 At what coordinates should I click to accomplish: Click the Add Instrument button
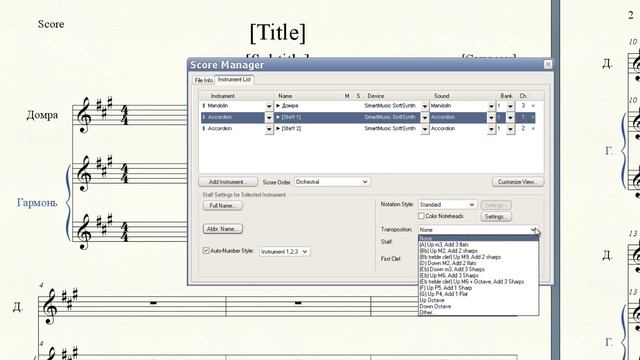click(x=228, y=182)
